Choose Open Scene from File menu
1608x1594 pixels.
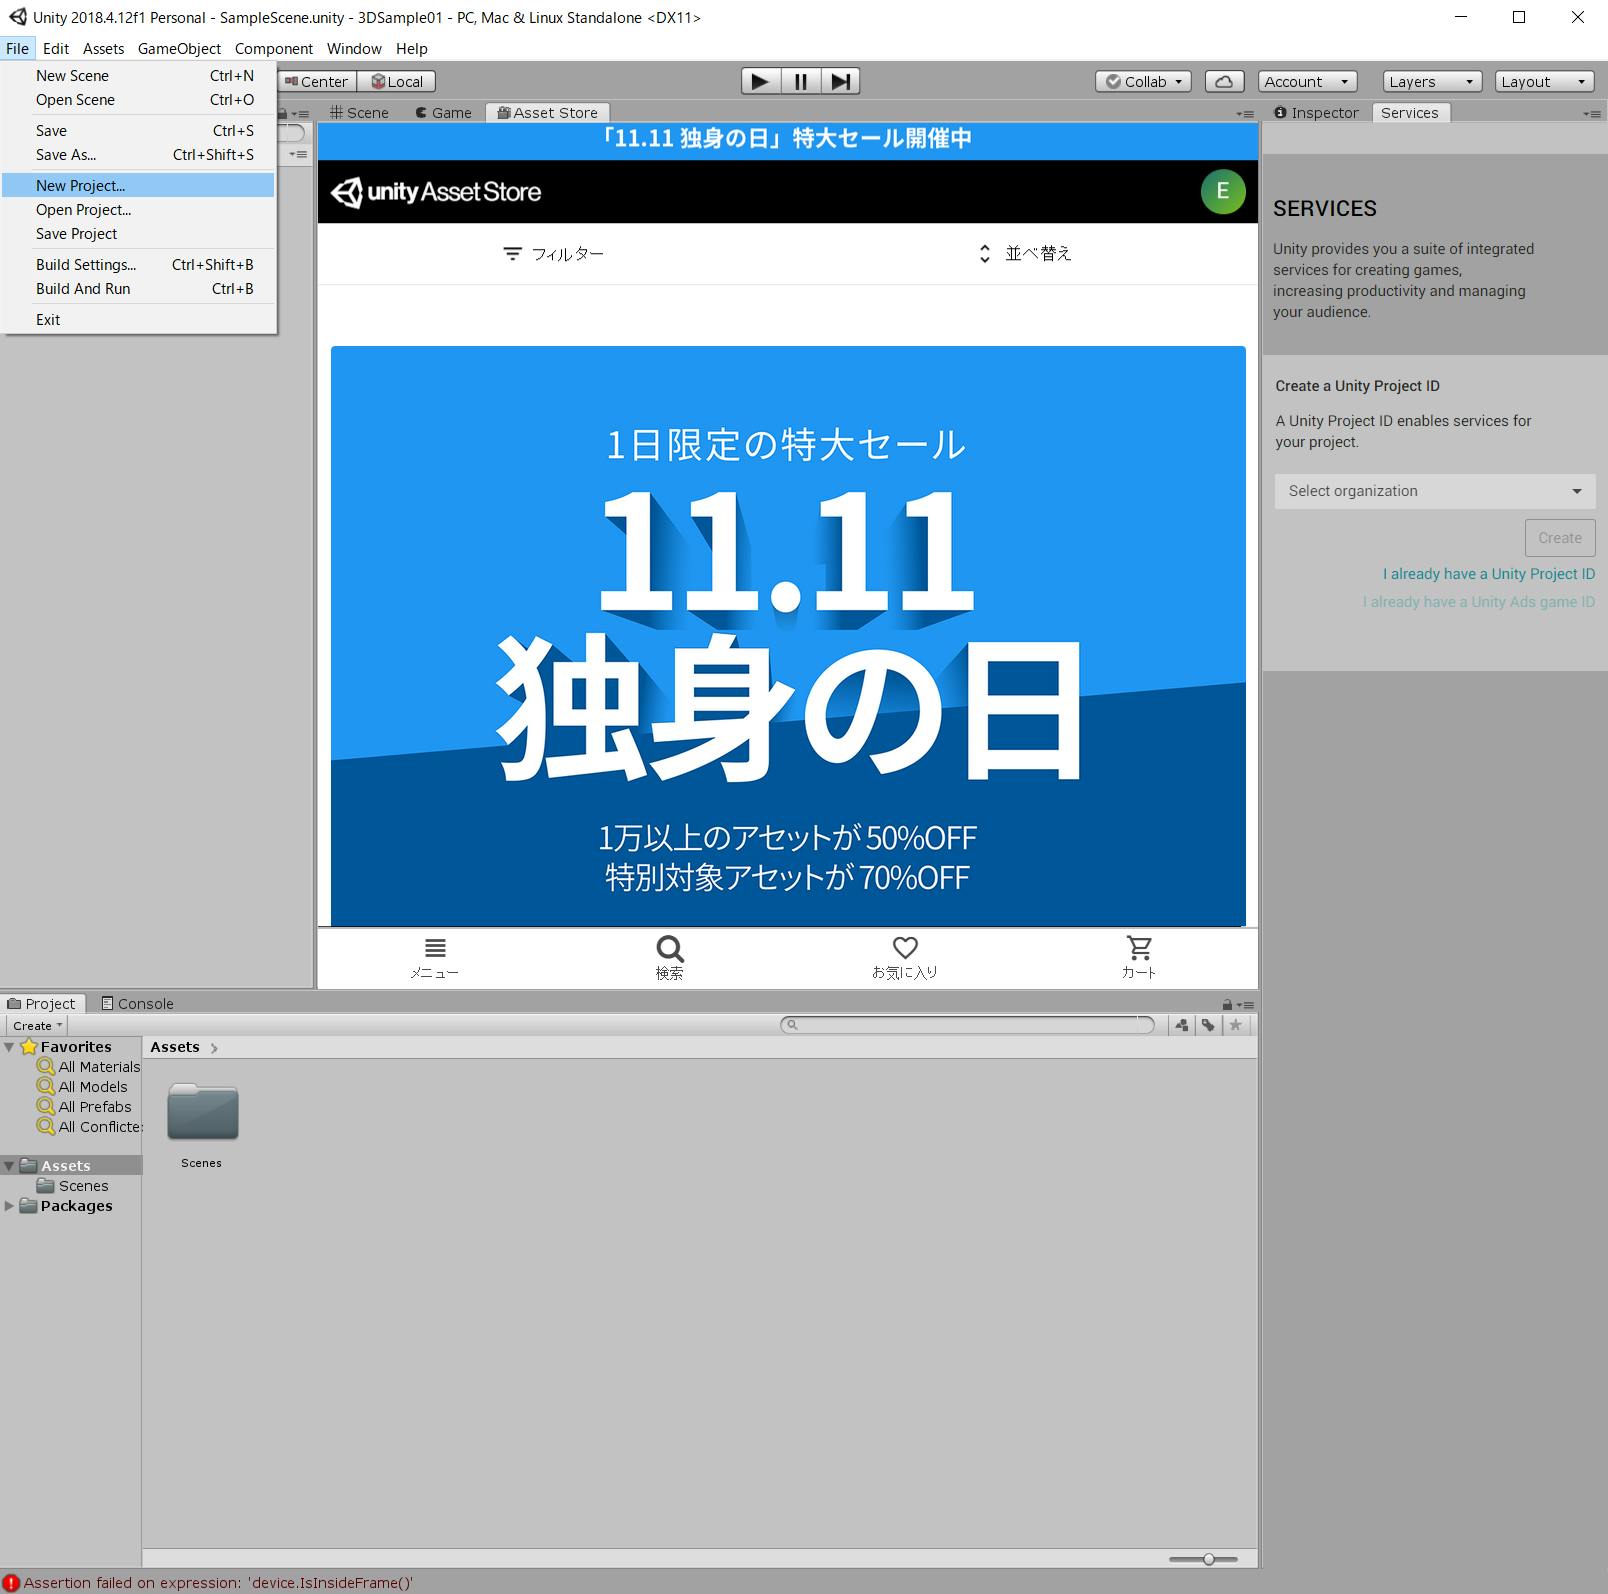pyautogui.click(x=138, y=99)
